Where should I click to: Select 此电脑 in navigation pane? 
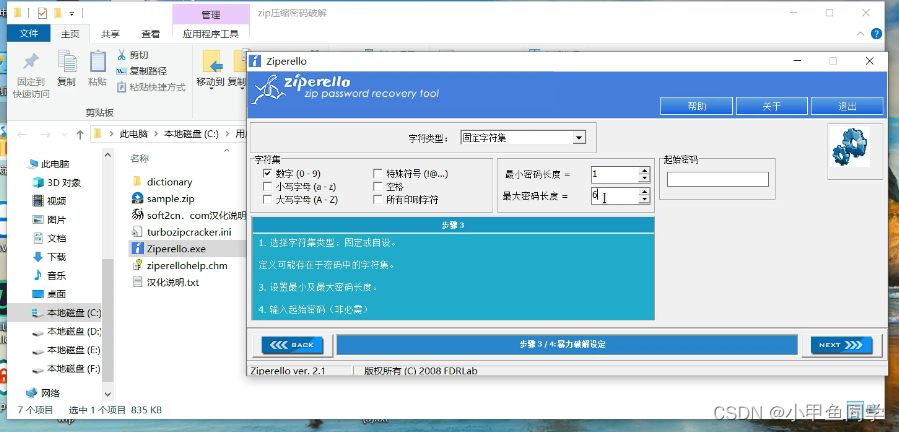53,164
